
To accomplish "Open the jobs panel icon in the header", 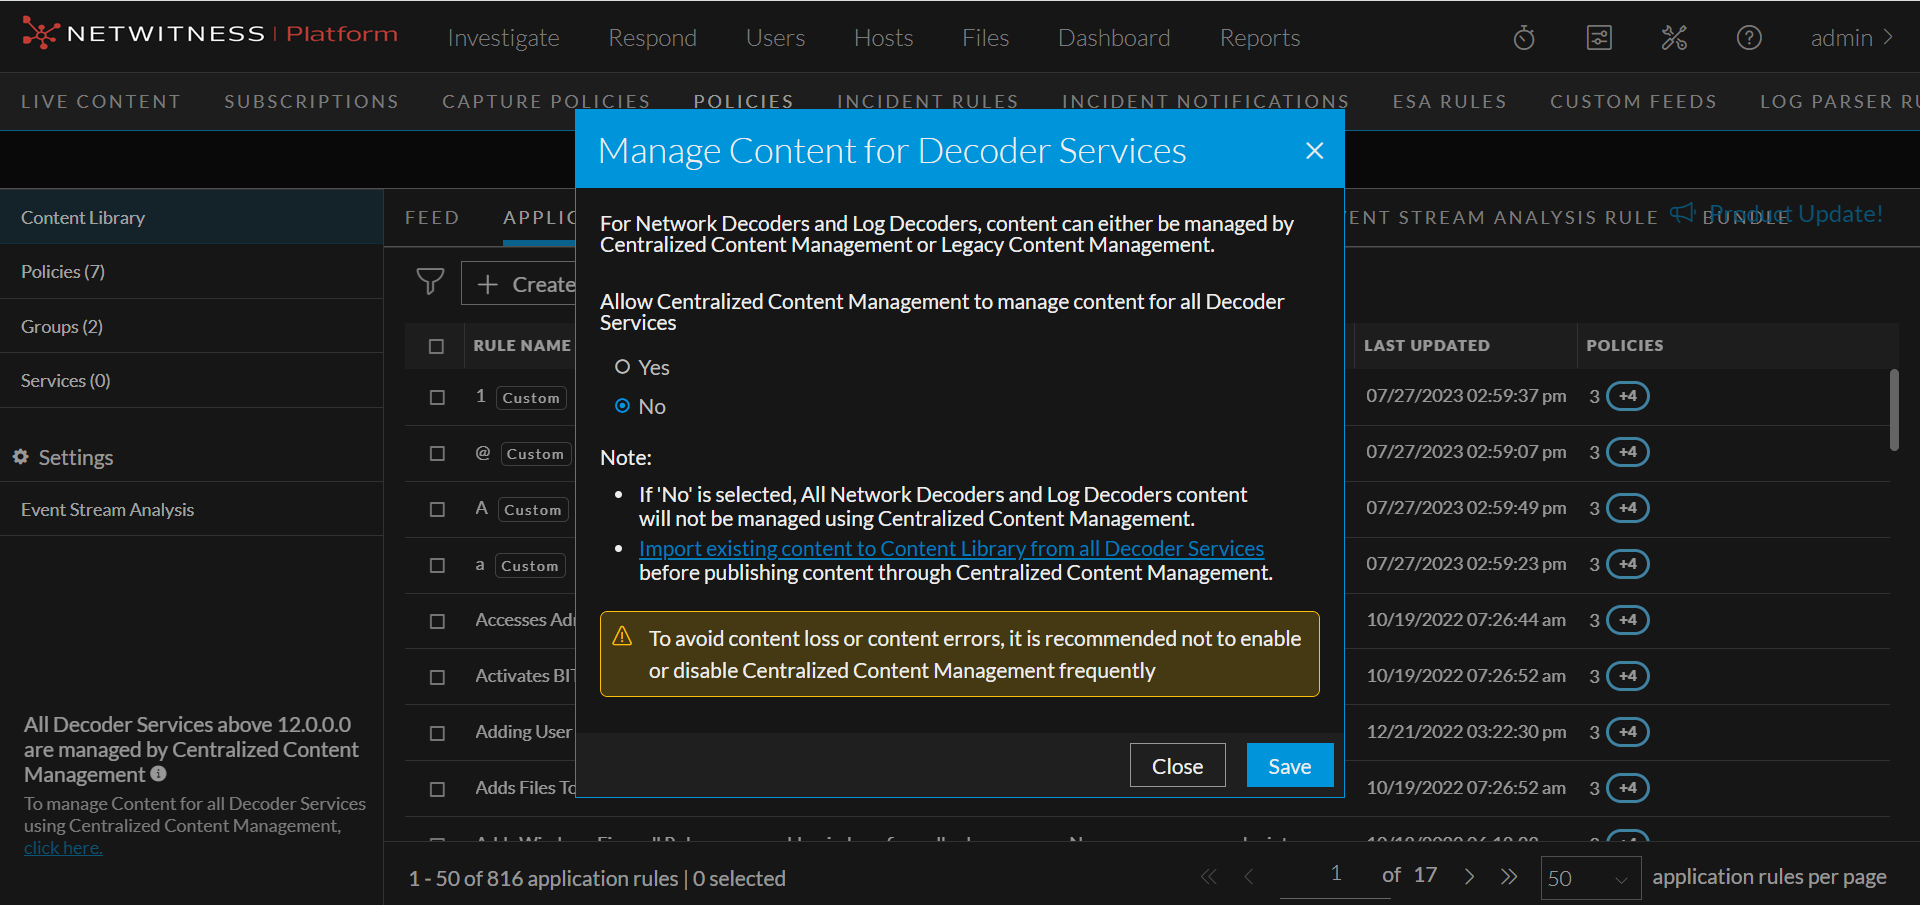I will 1599,38.
